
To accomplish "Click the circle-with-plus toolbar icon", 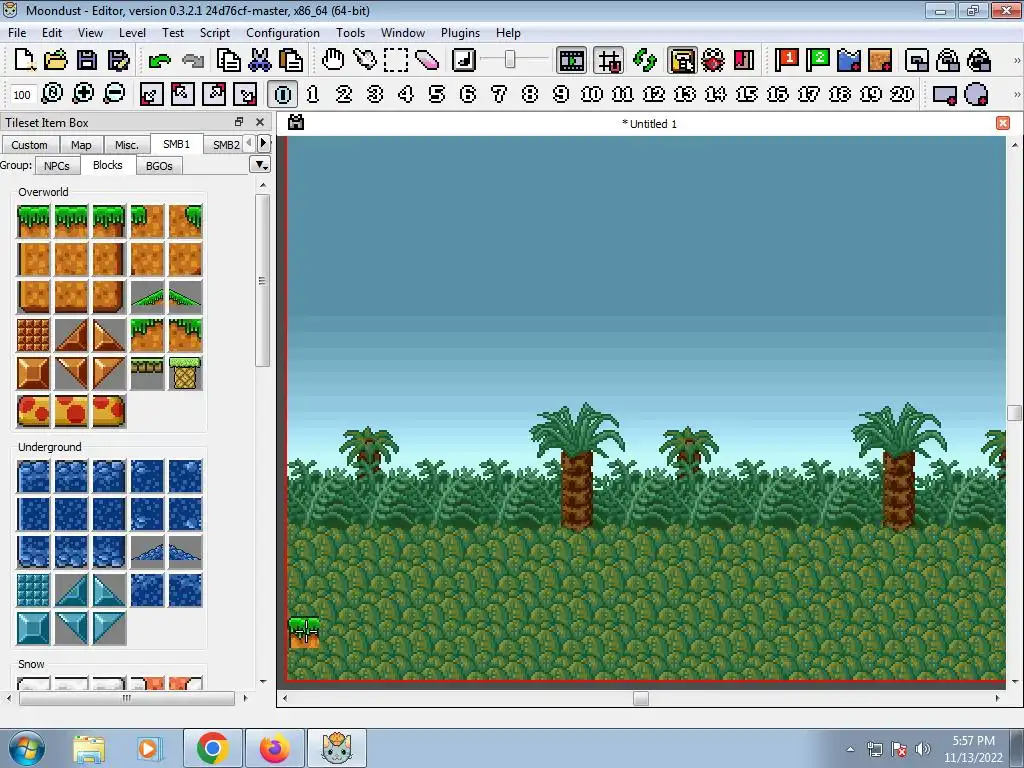I will (x=976, y=94).
